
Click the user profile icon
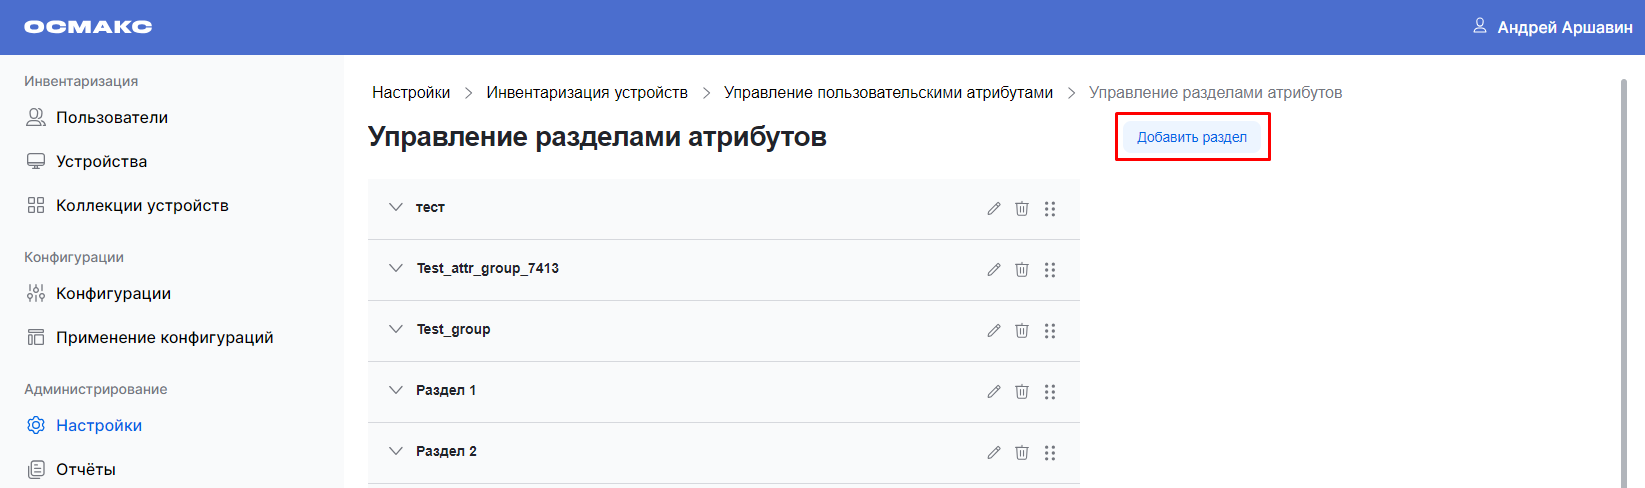coord(1479,26)
